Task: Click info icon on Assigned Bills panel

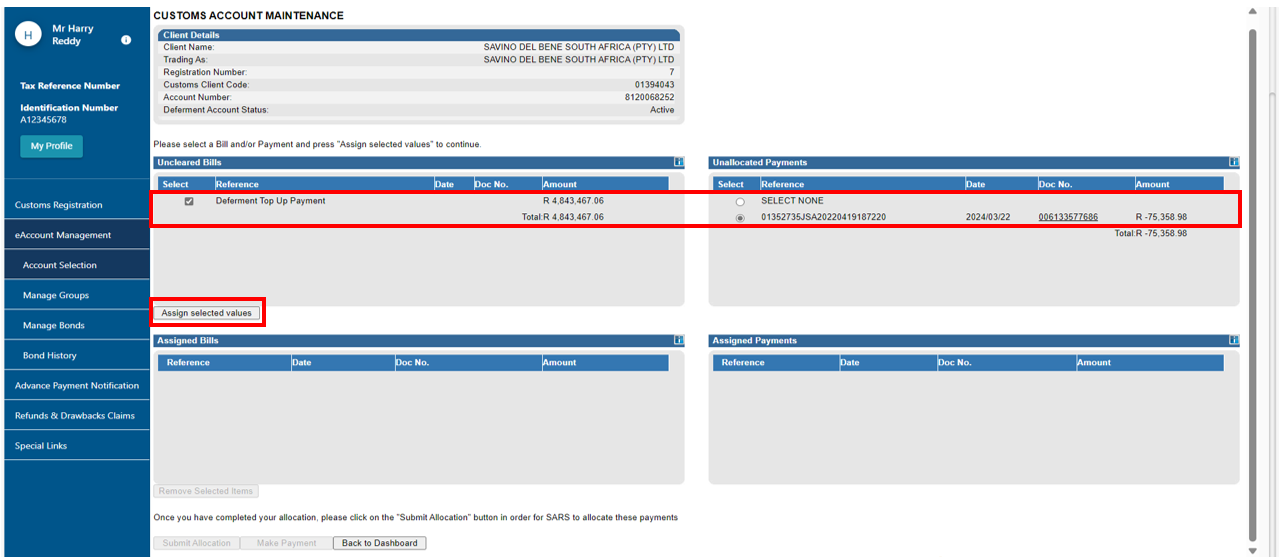Action: [678, 341]
